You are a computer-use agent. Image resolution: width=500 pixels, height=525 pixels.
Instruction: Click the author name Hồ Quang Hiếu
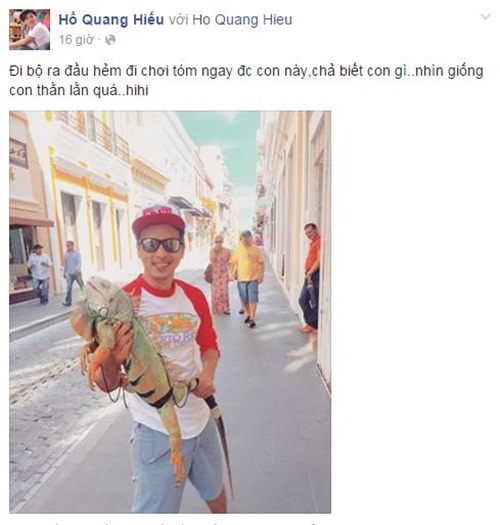111,20
